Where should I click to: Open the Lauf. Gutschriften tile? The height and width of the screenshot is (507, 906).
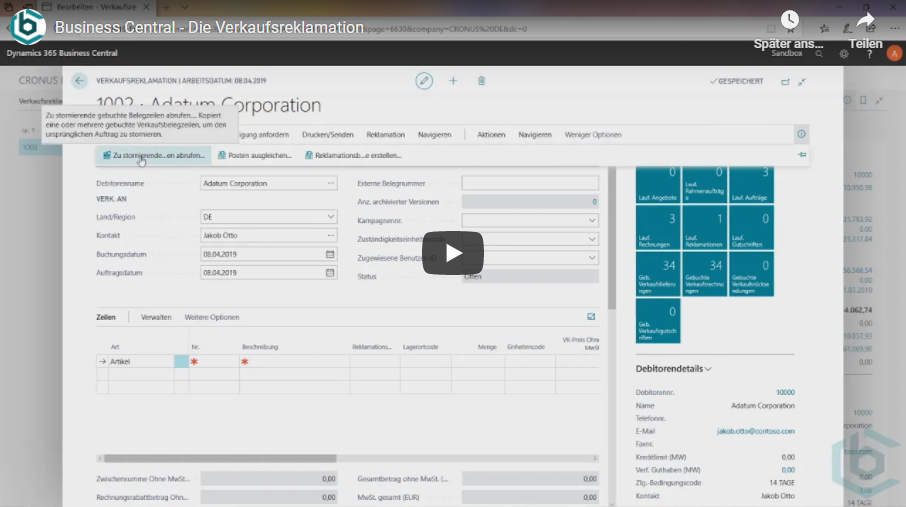(x=751, y=228)
